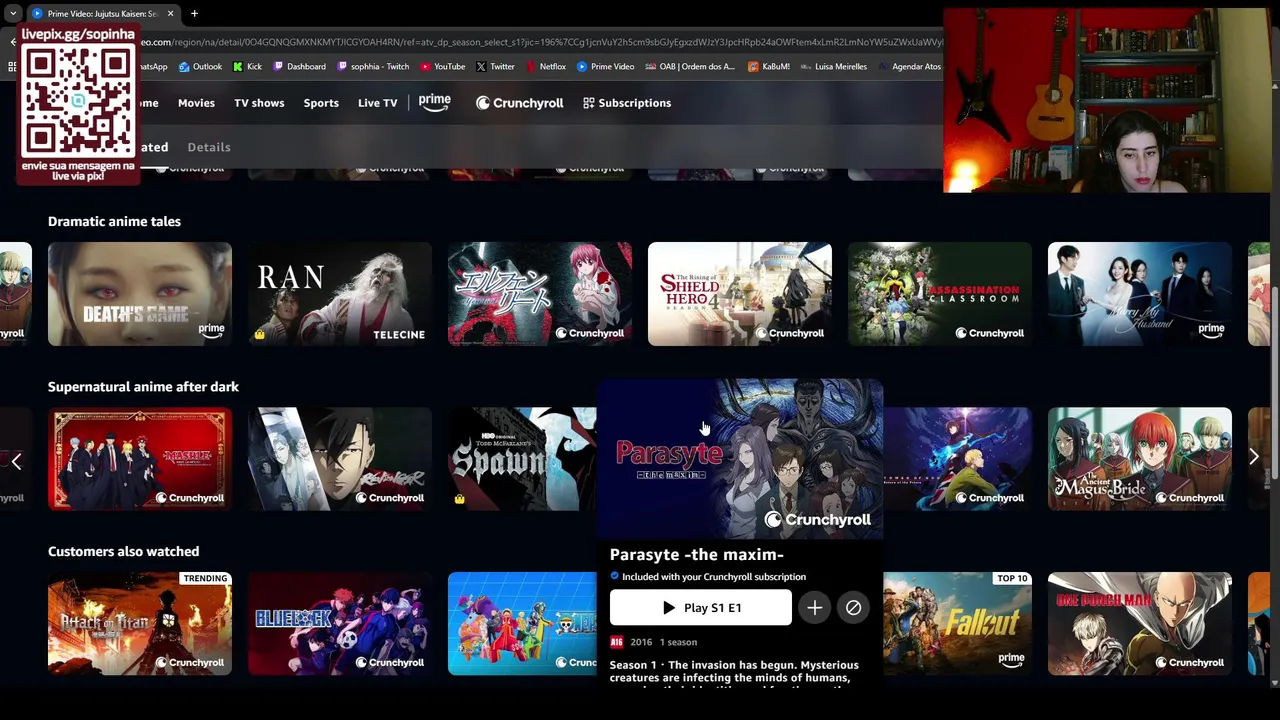Open the Spawn HBO thumbnail
The width and height of the screenshot is (1280, 720).
point(522,459)
